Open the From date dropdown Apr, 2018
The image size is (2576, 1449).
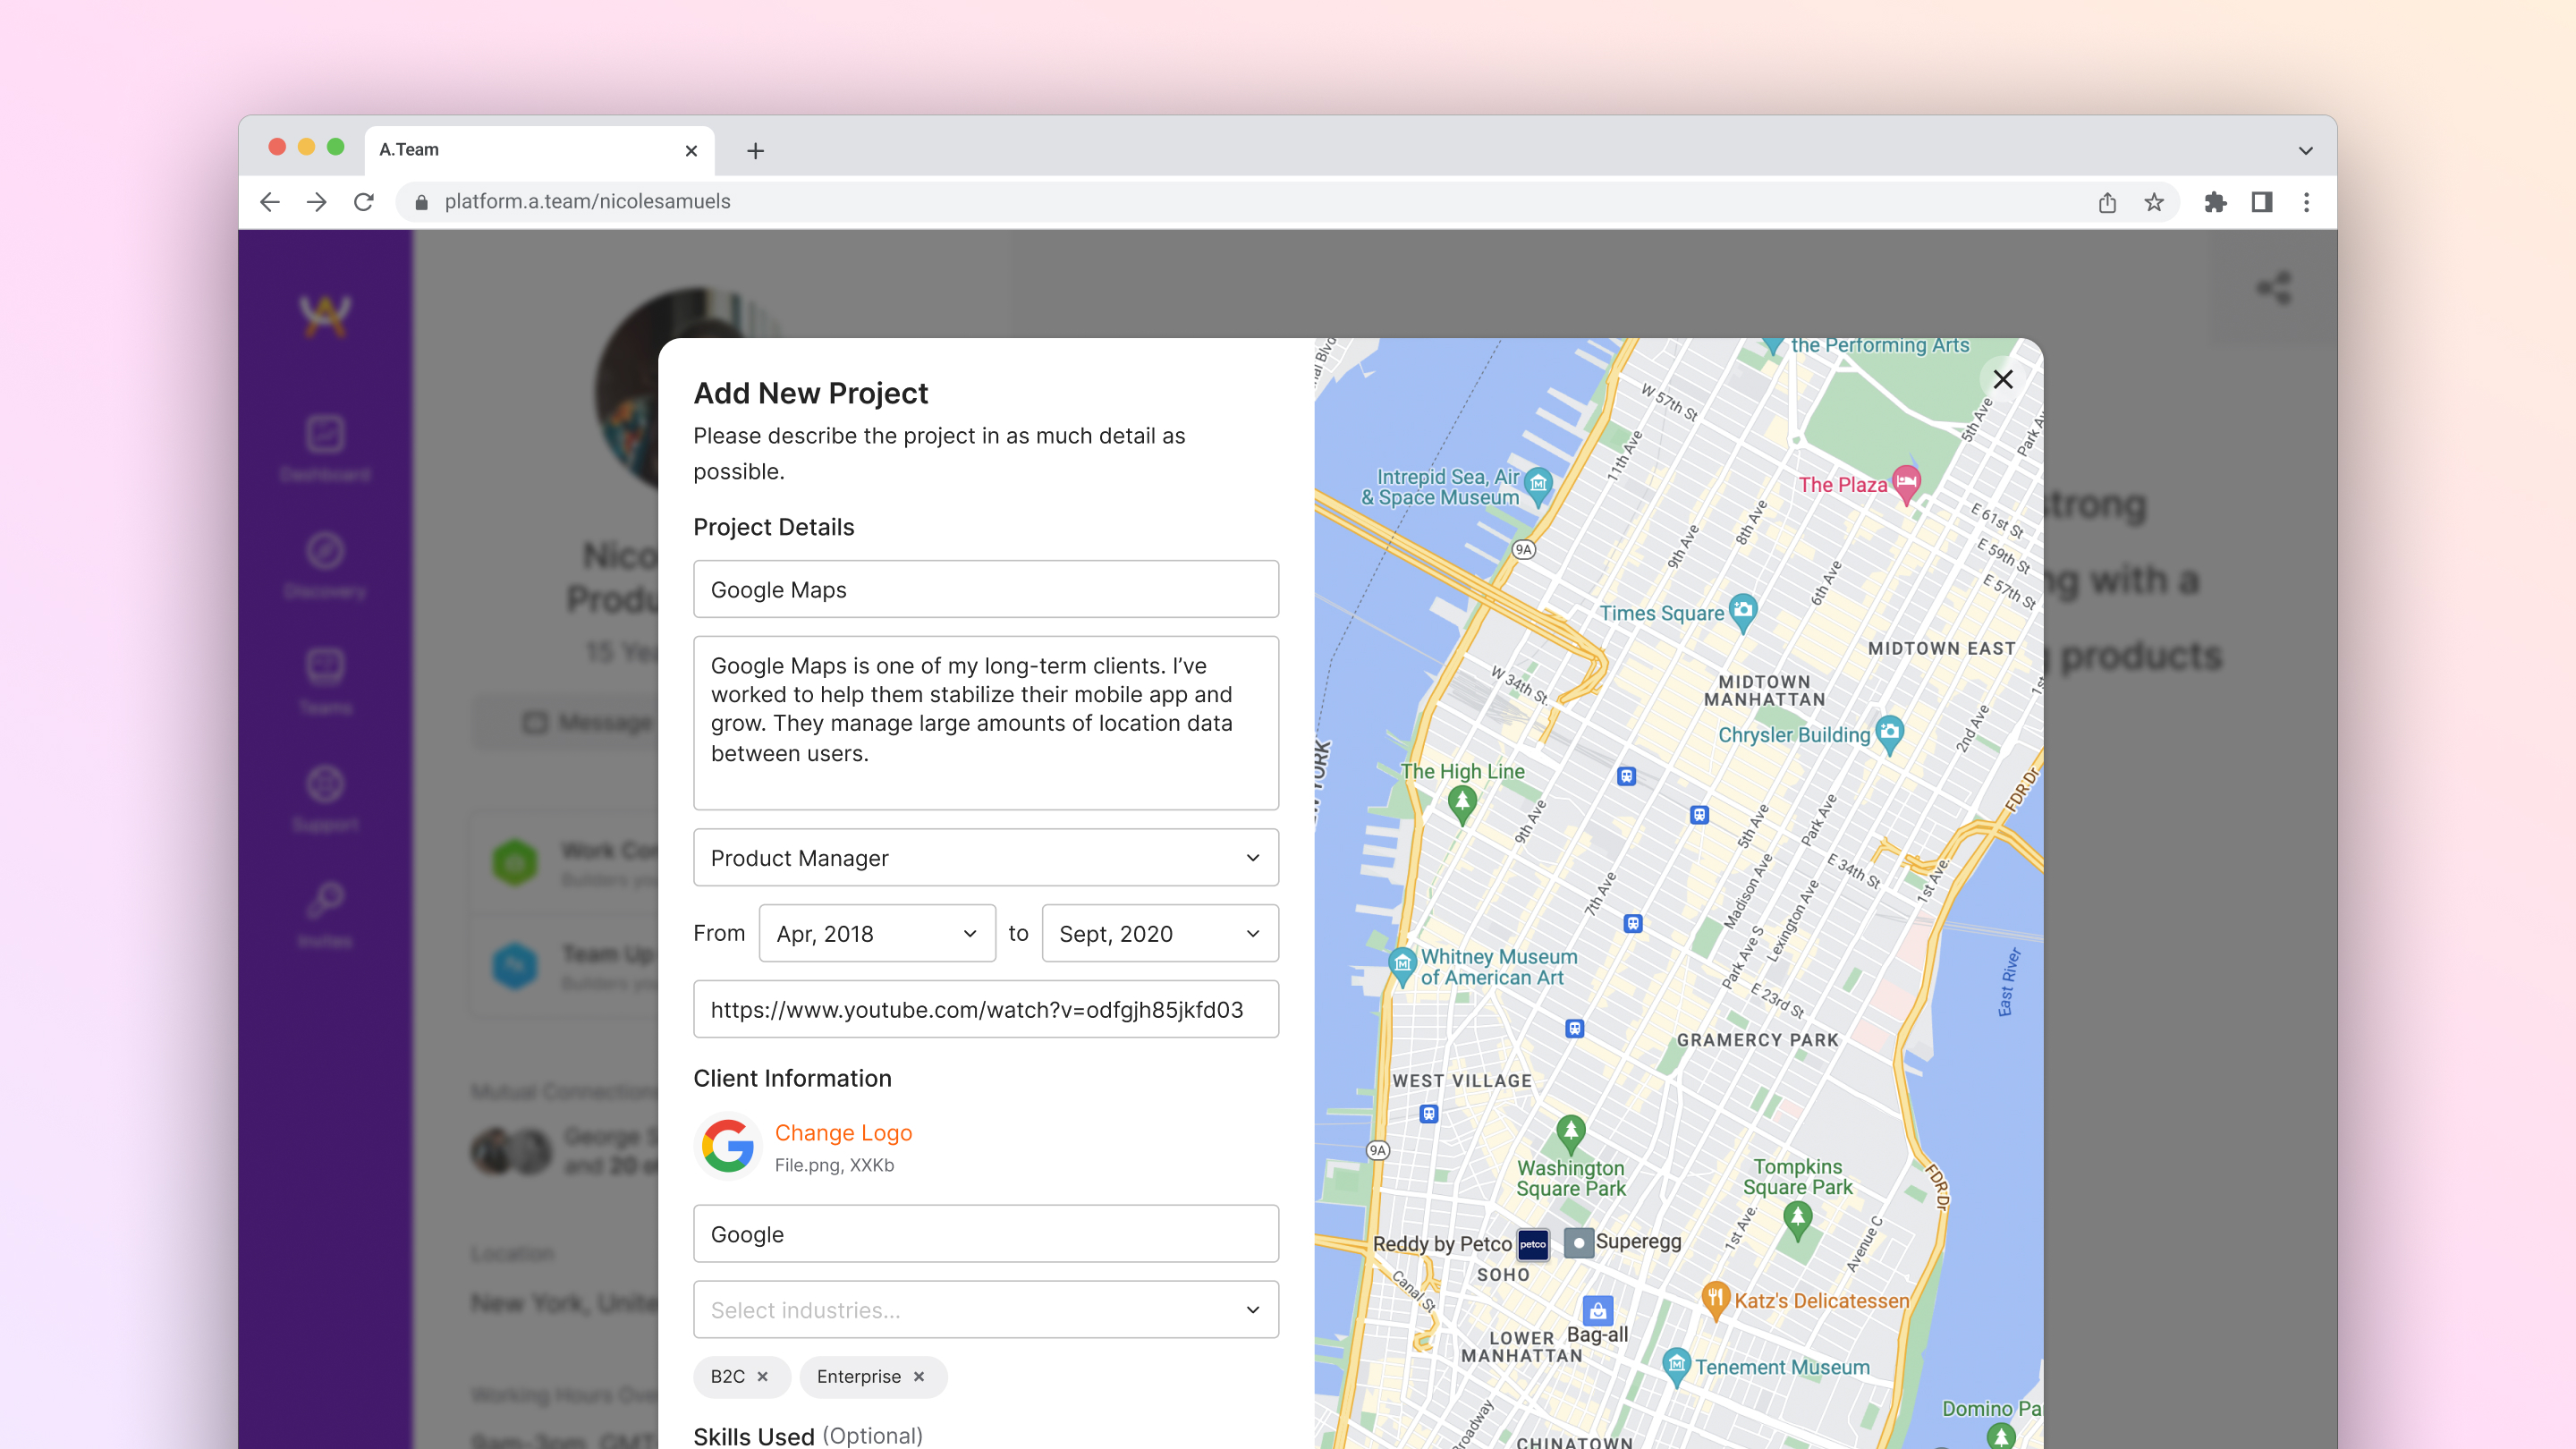click(x=877, y=933)
